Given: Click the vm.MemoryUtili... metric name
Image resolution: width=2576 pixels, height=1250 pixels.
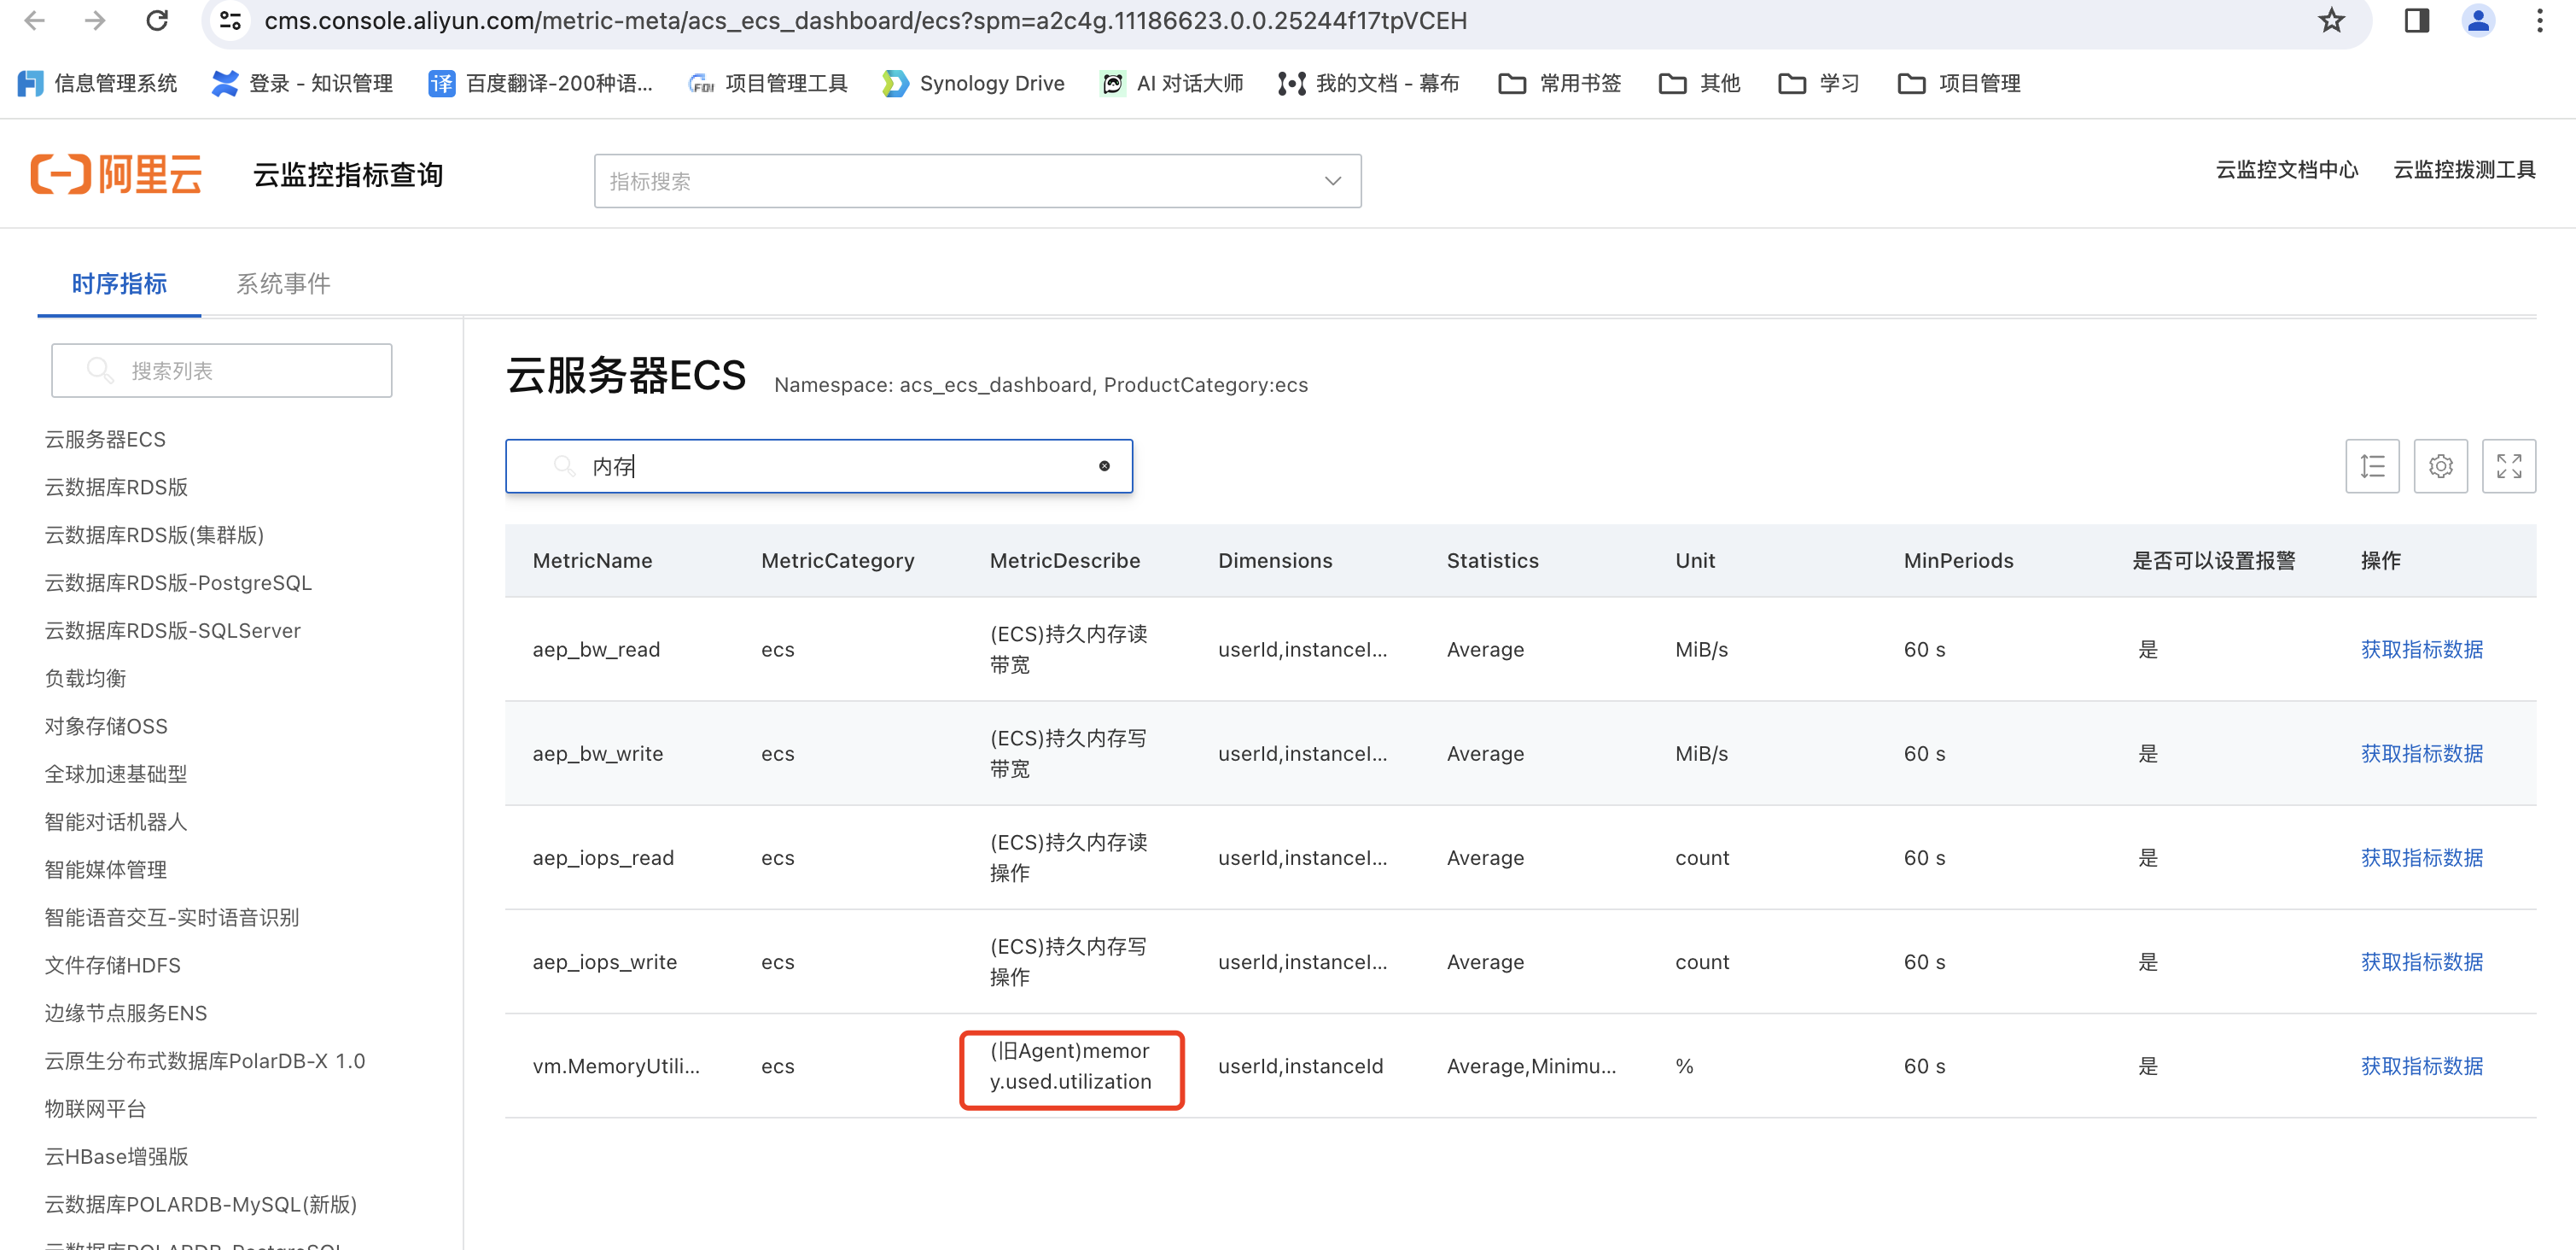Looking at the screenshot, I should click(x=616, y=1066).
